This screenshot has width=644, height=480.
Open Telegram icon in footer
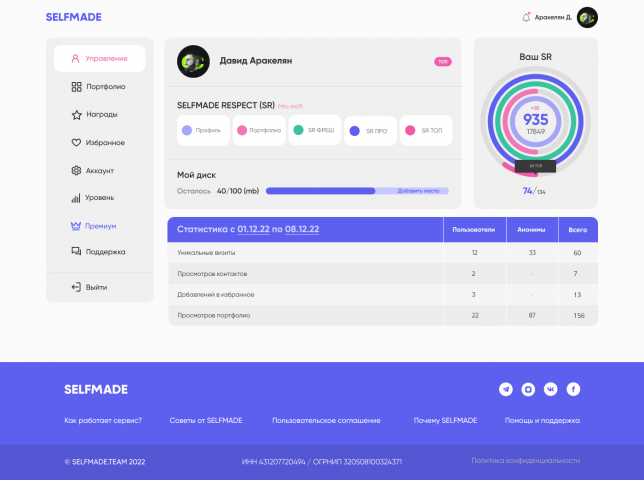pos(506,389)
